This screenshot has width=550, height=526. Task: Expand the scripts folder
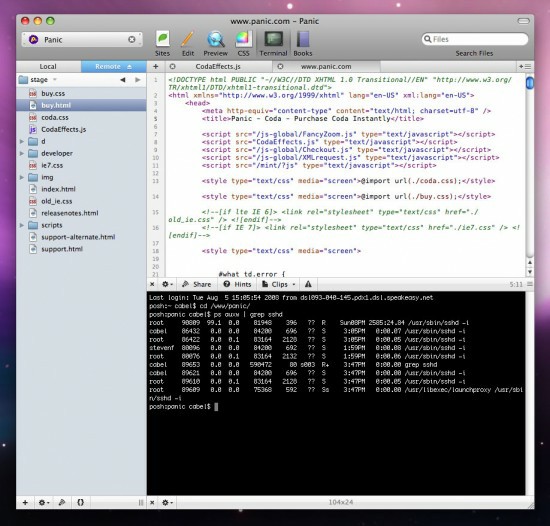coord(22,225)
